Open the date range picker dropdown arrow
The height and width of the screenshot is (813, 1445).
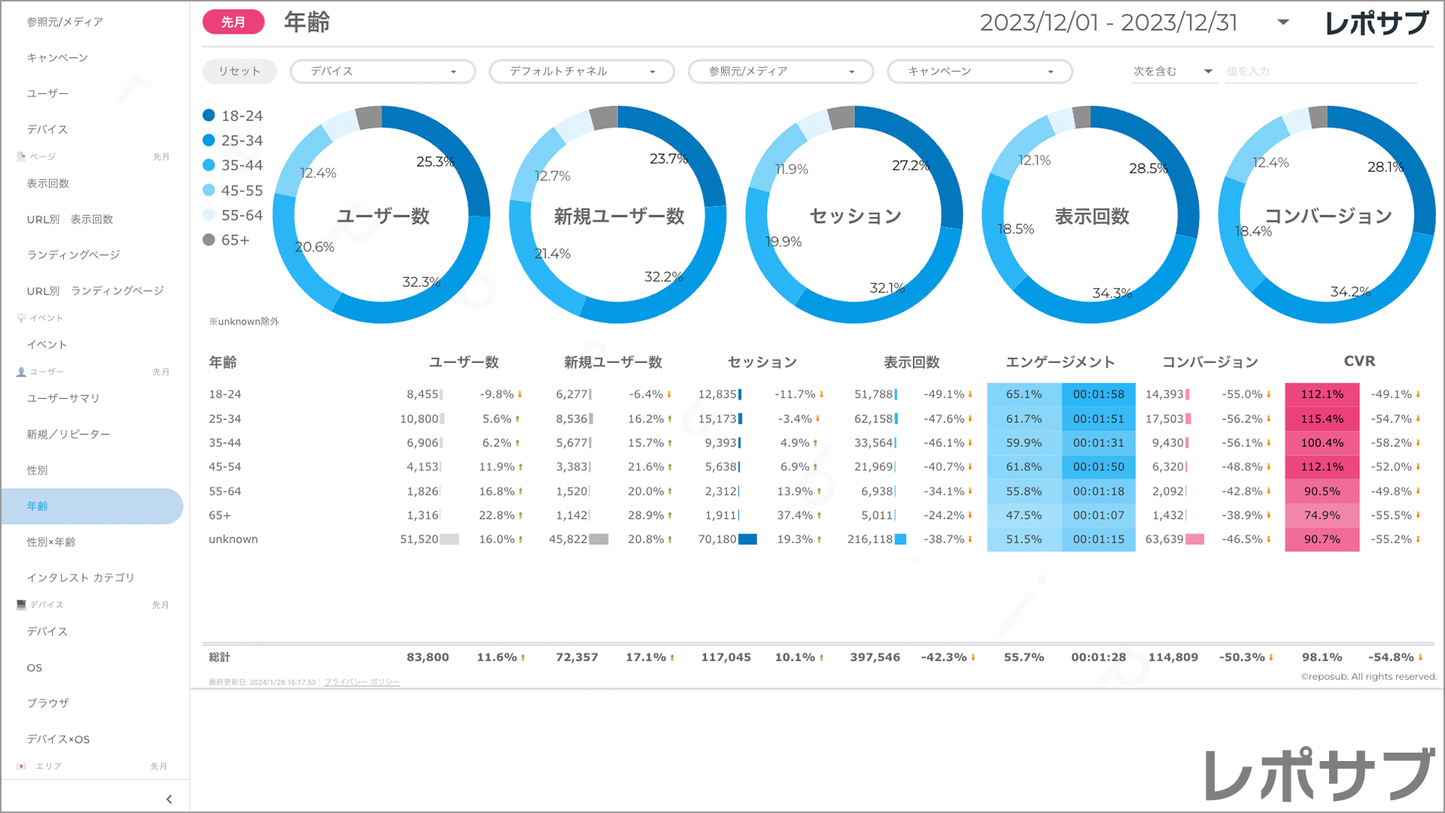pyautogui.click(x=1283, y=23)
